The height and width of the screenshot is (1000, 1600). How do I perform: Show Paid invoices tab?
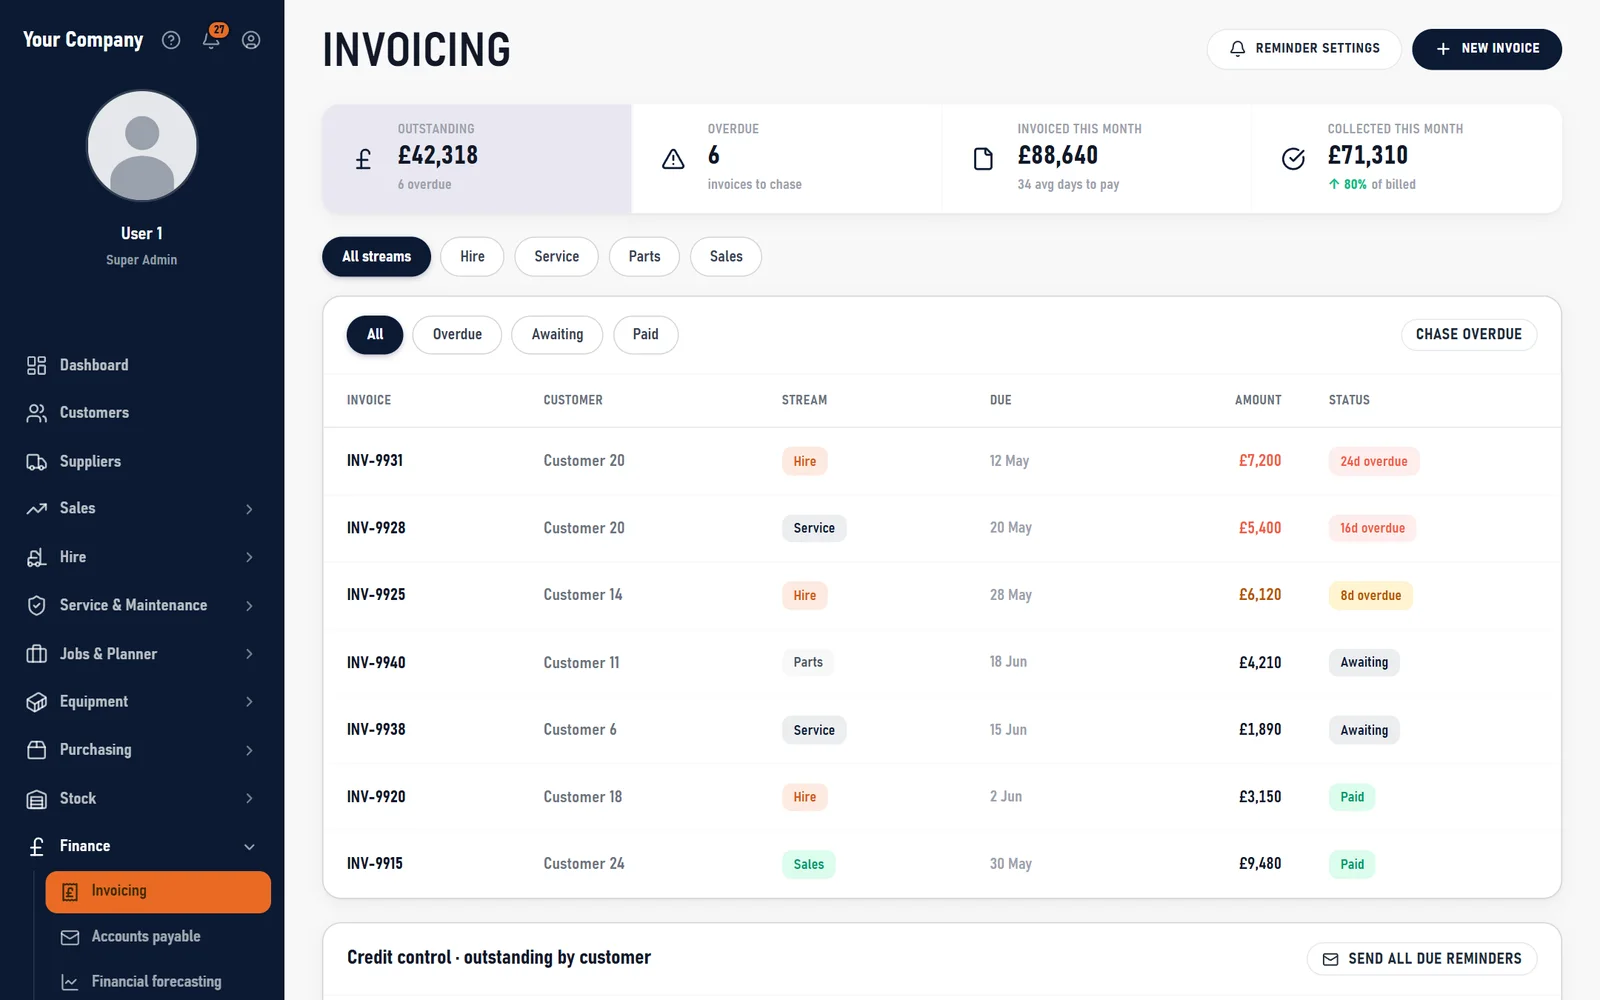(x=645, y=335)
